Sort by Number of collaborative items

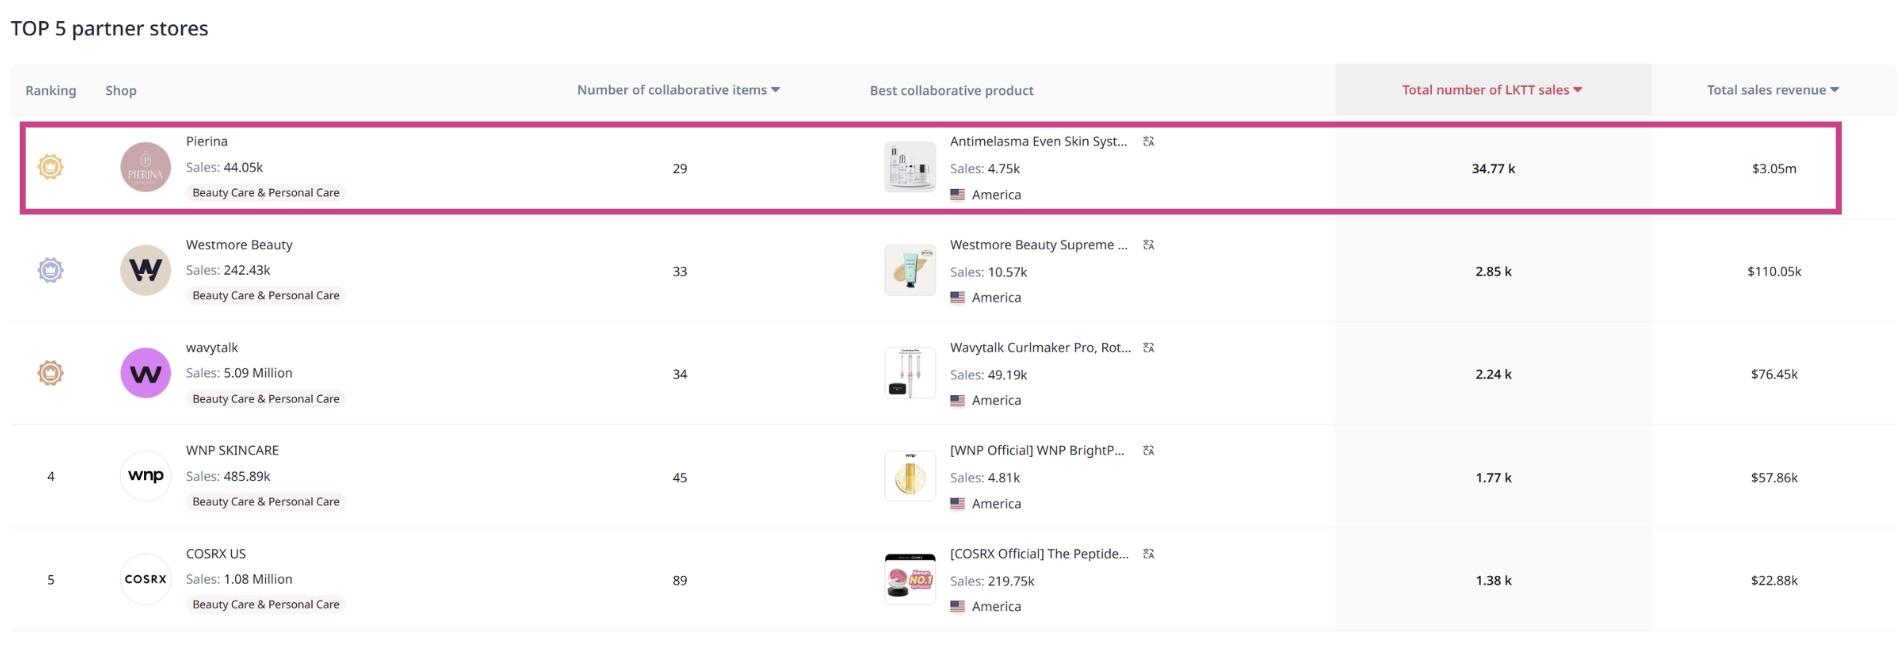coord(678,90)
